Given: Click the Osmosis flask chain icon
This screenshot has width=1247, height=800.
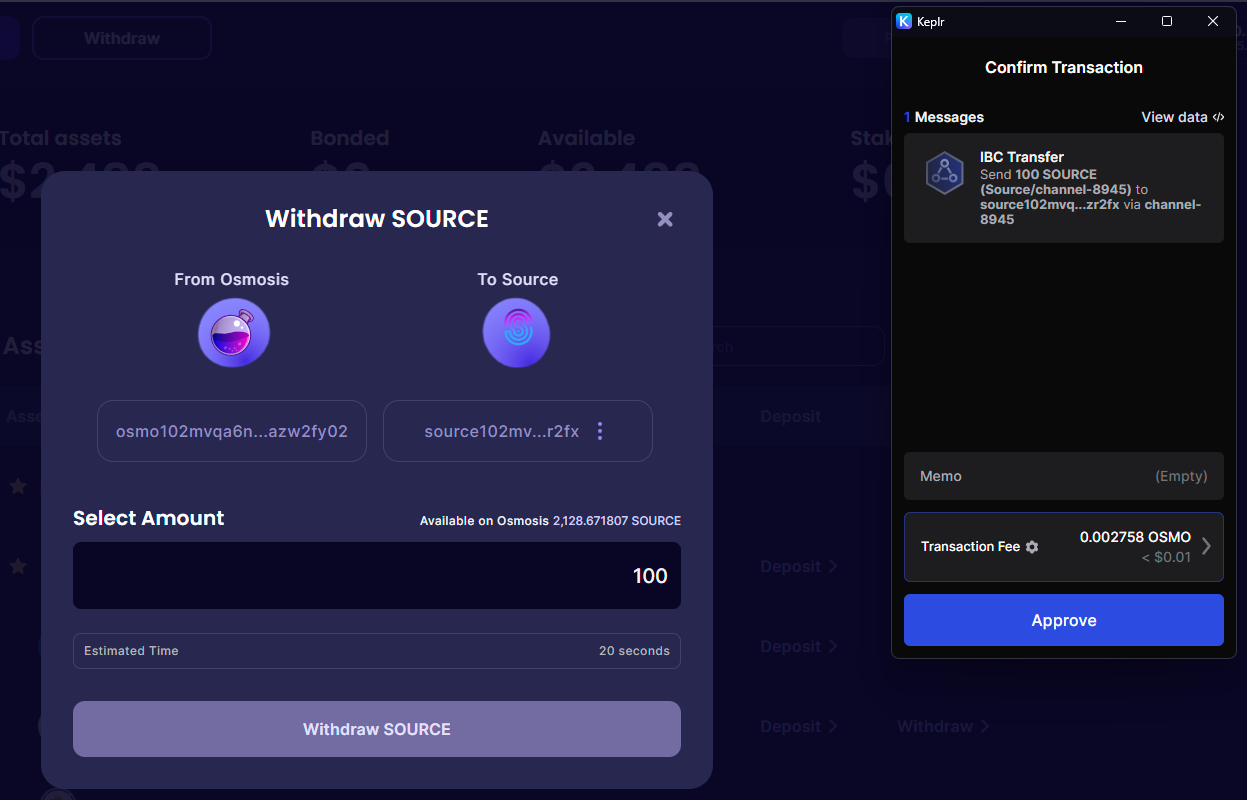Looking at the screenshot, I should (x=234, y=333).
